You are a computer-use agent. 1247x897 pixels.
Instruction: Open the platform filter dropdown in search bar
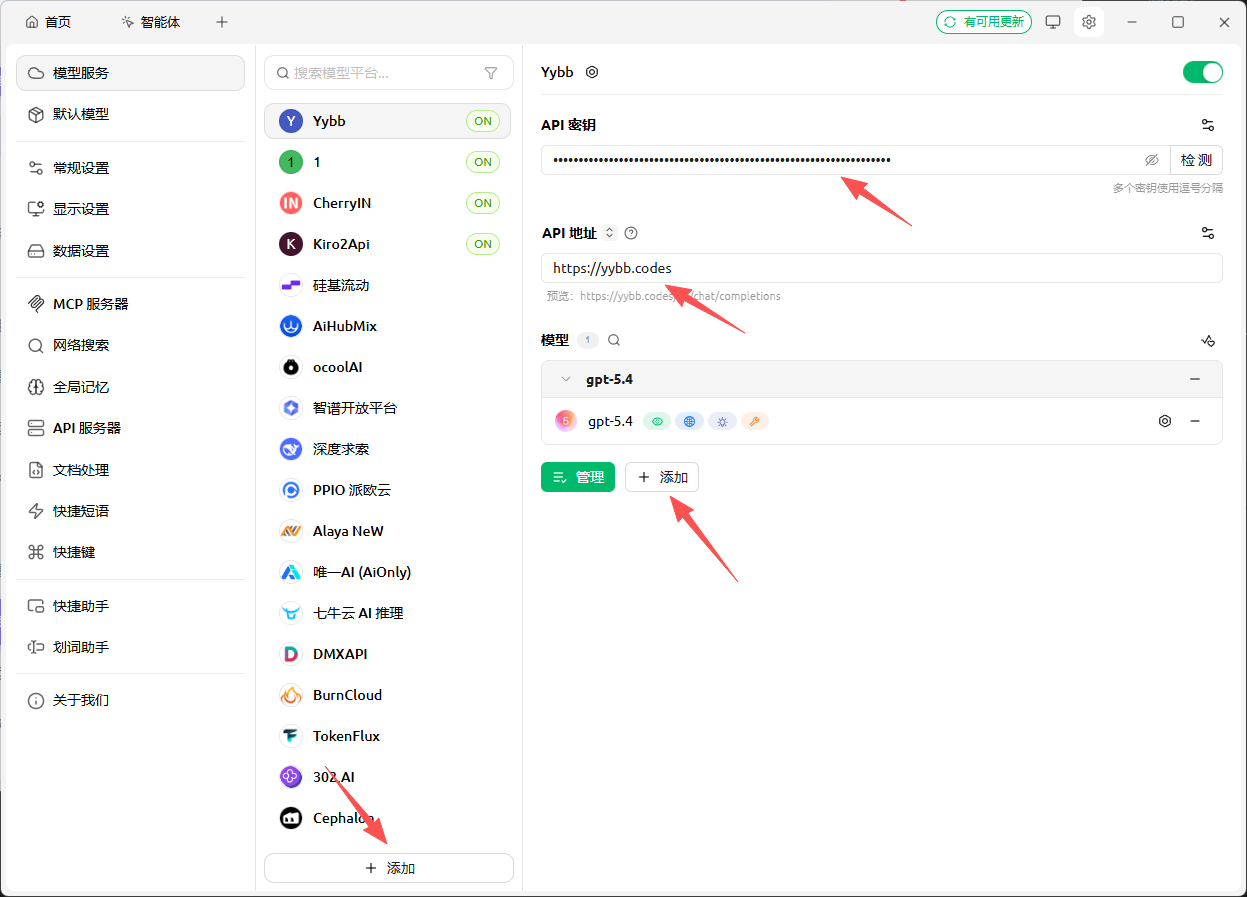click(491, 73)
